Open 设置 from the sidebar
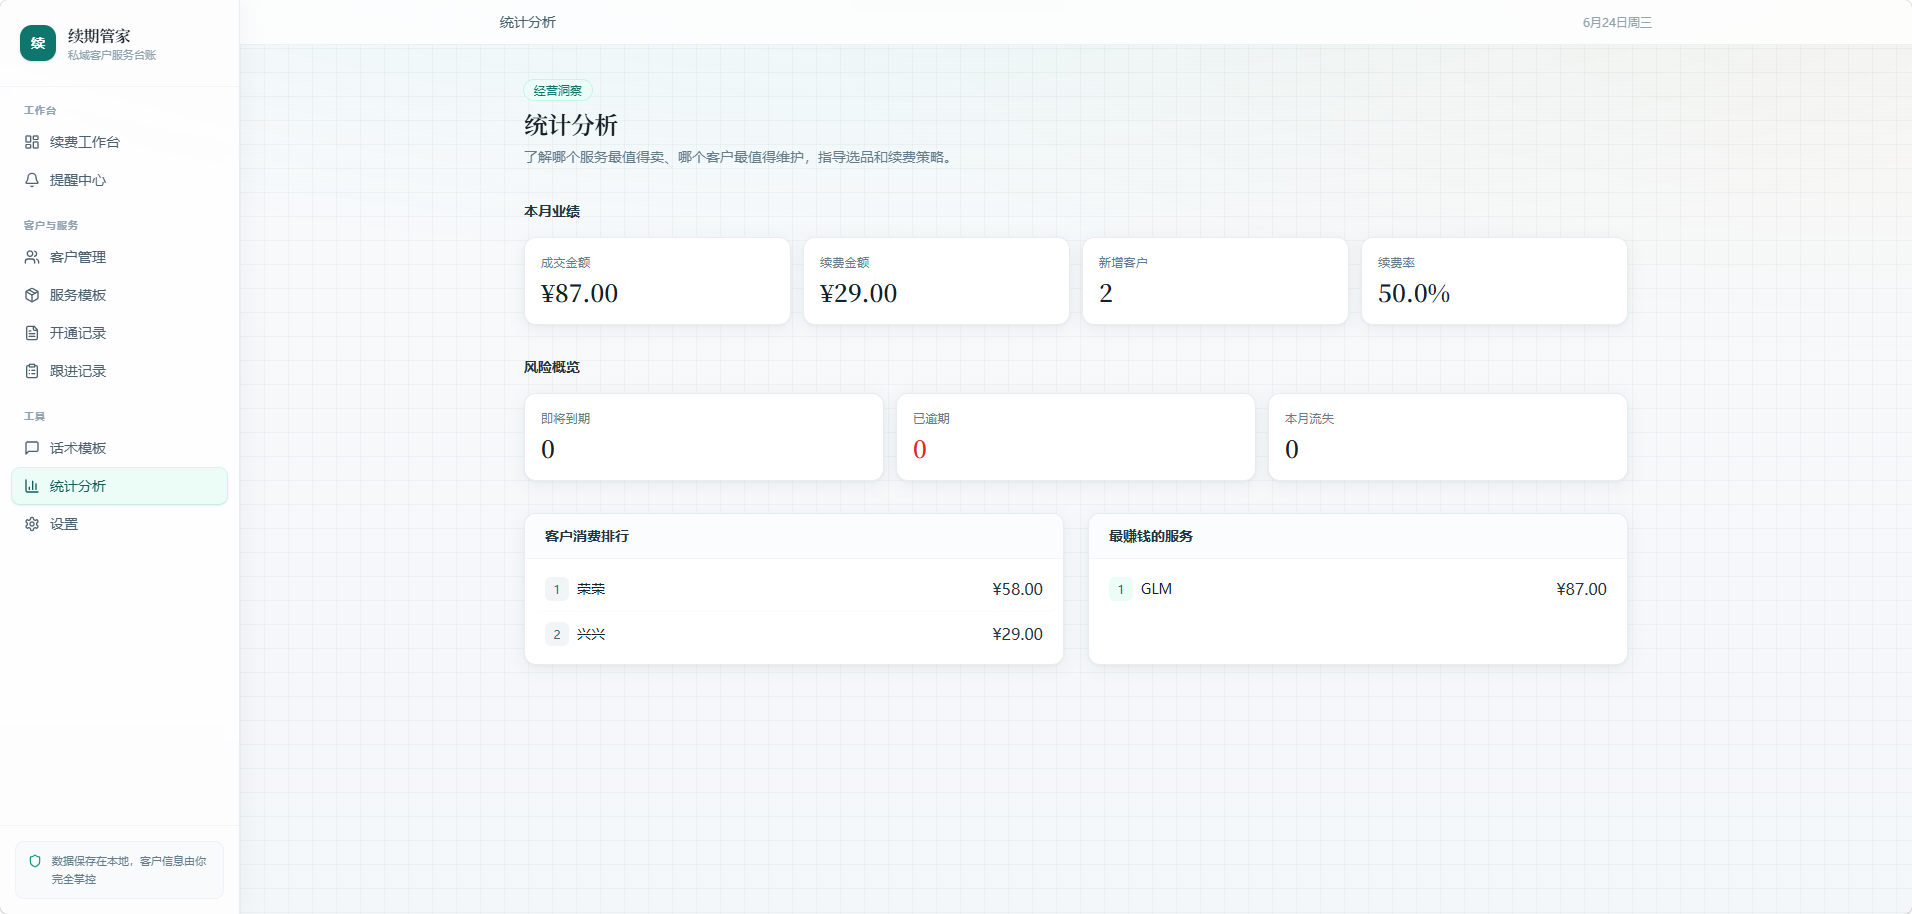This screenshot has height=914, width=1912. pos(119,524)
